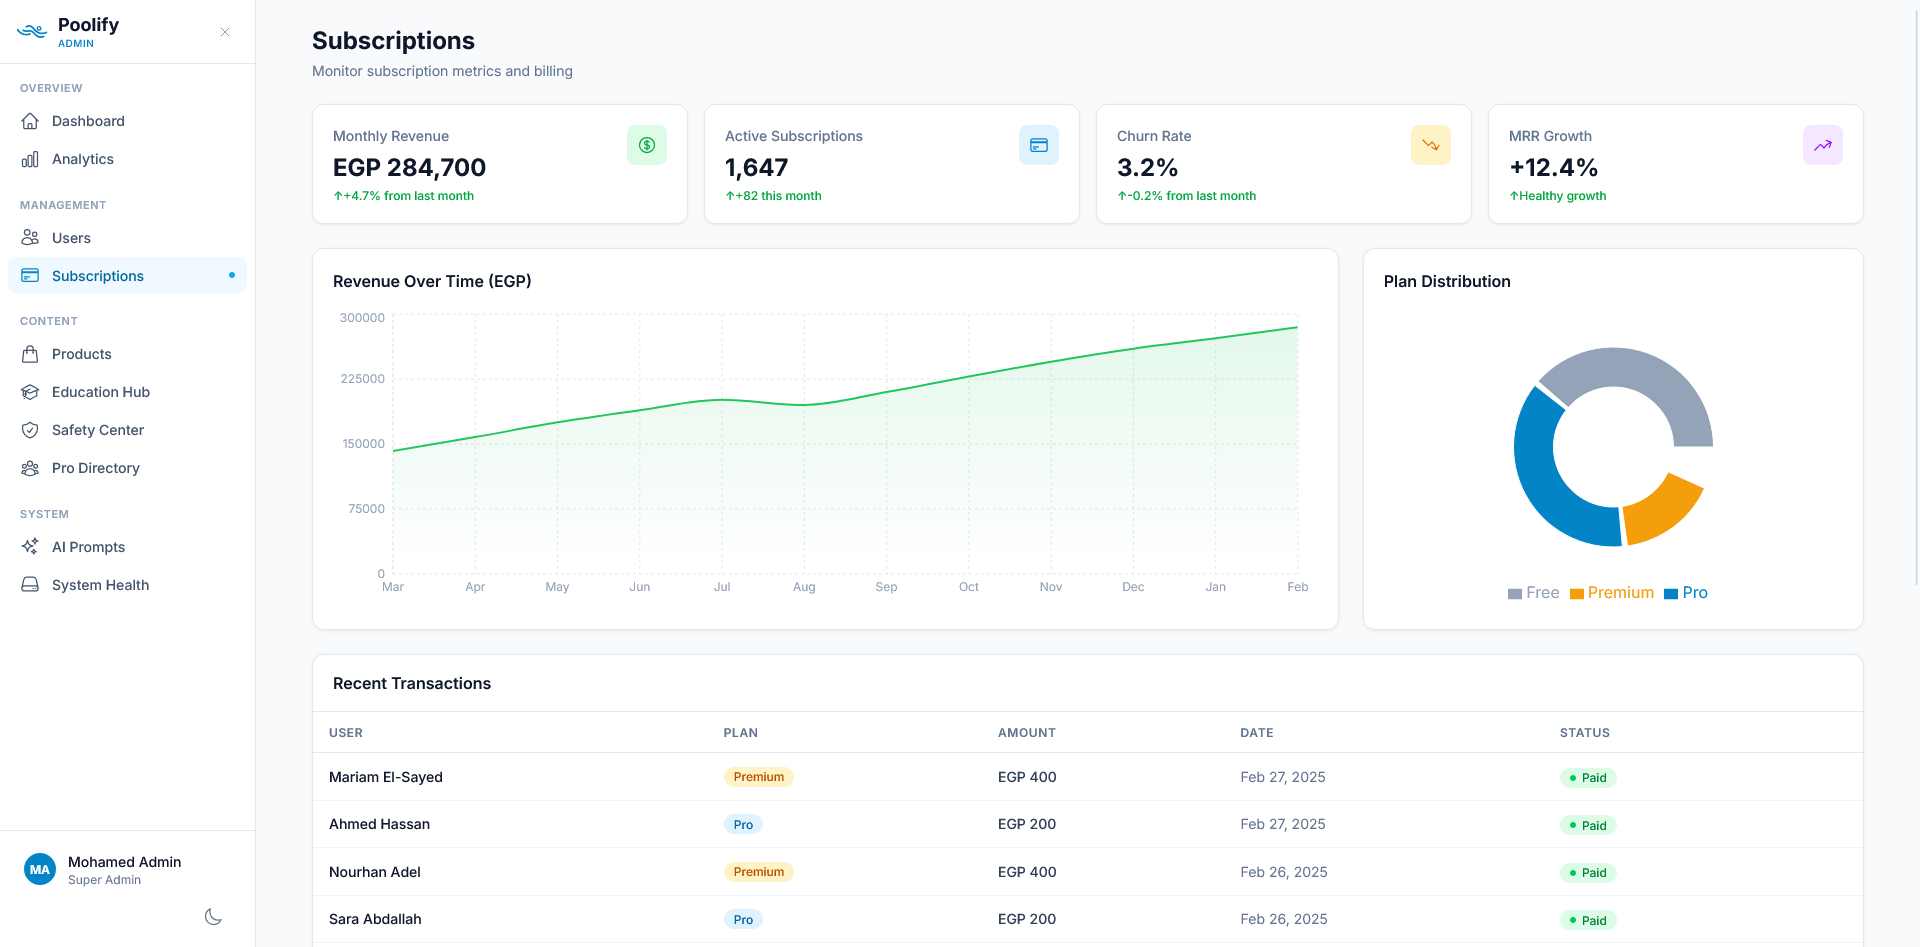
Task: Click the Monthly Revenue dollar icon
Action: point(647,145)
